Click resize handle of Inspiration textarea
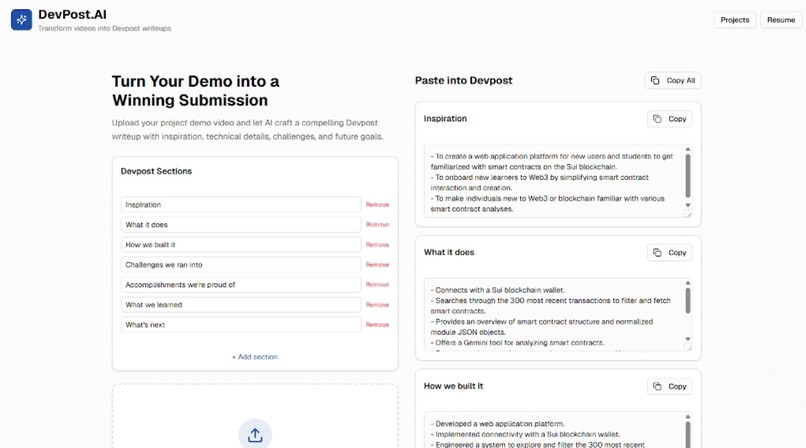Screen dimensions: 806x448 coord(689,214)
